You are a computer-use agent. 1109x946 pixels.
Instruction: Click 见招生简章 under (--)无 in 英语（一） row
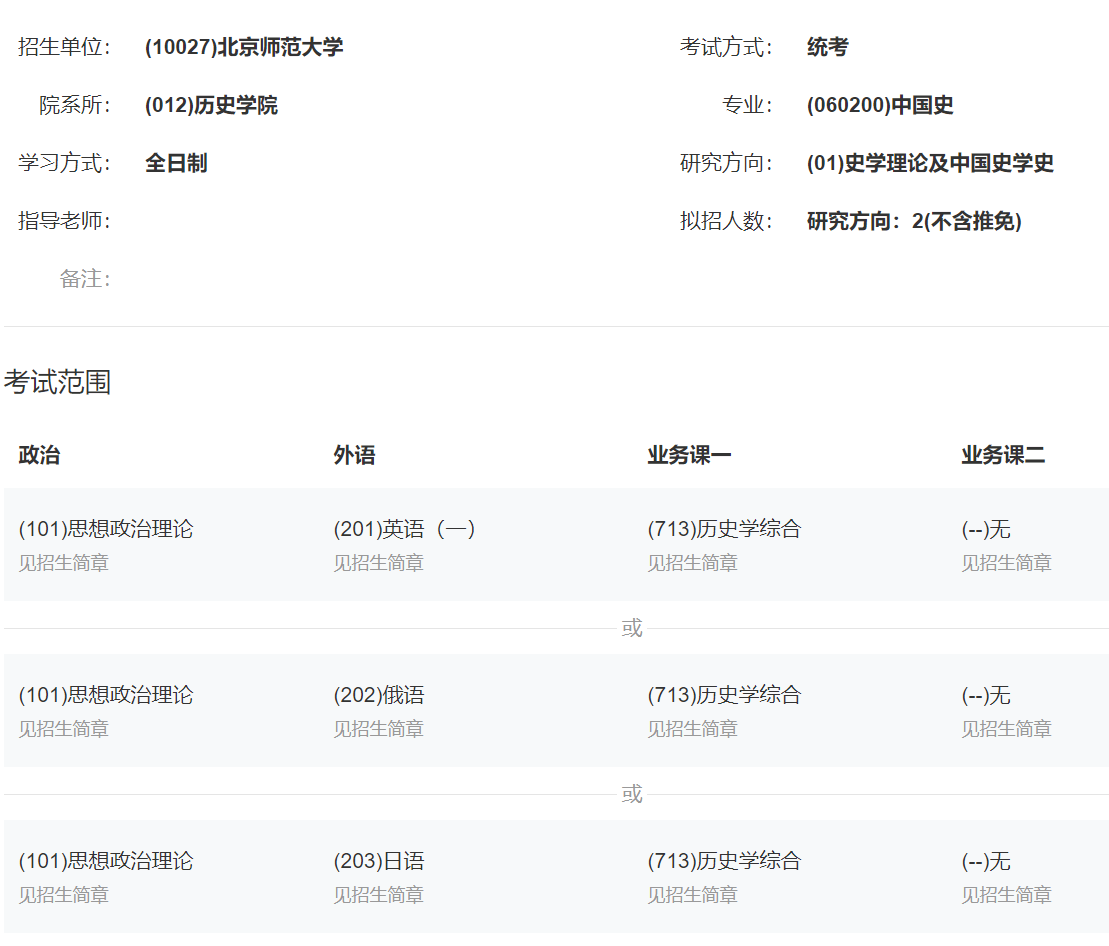pyautogui.click(x=1006, y=563)
